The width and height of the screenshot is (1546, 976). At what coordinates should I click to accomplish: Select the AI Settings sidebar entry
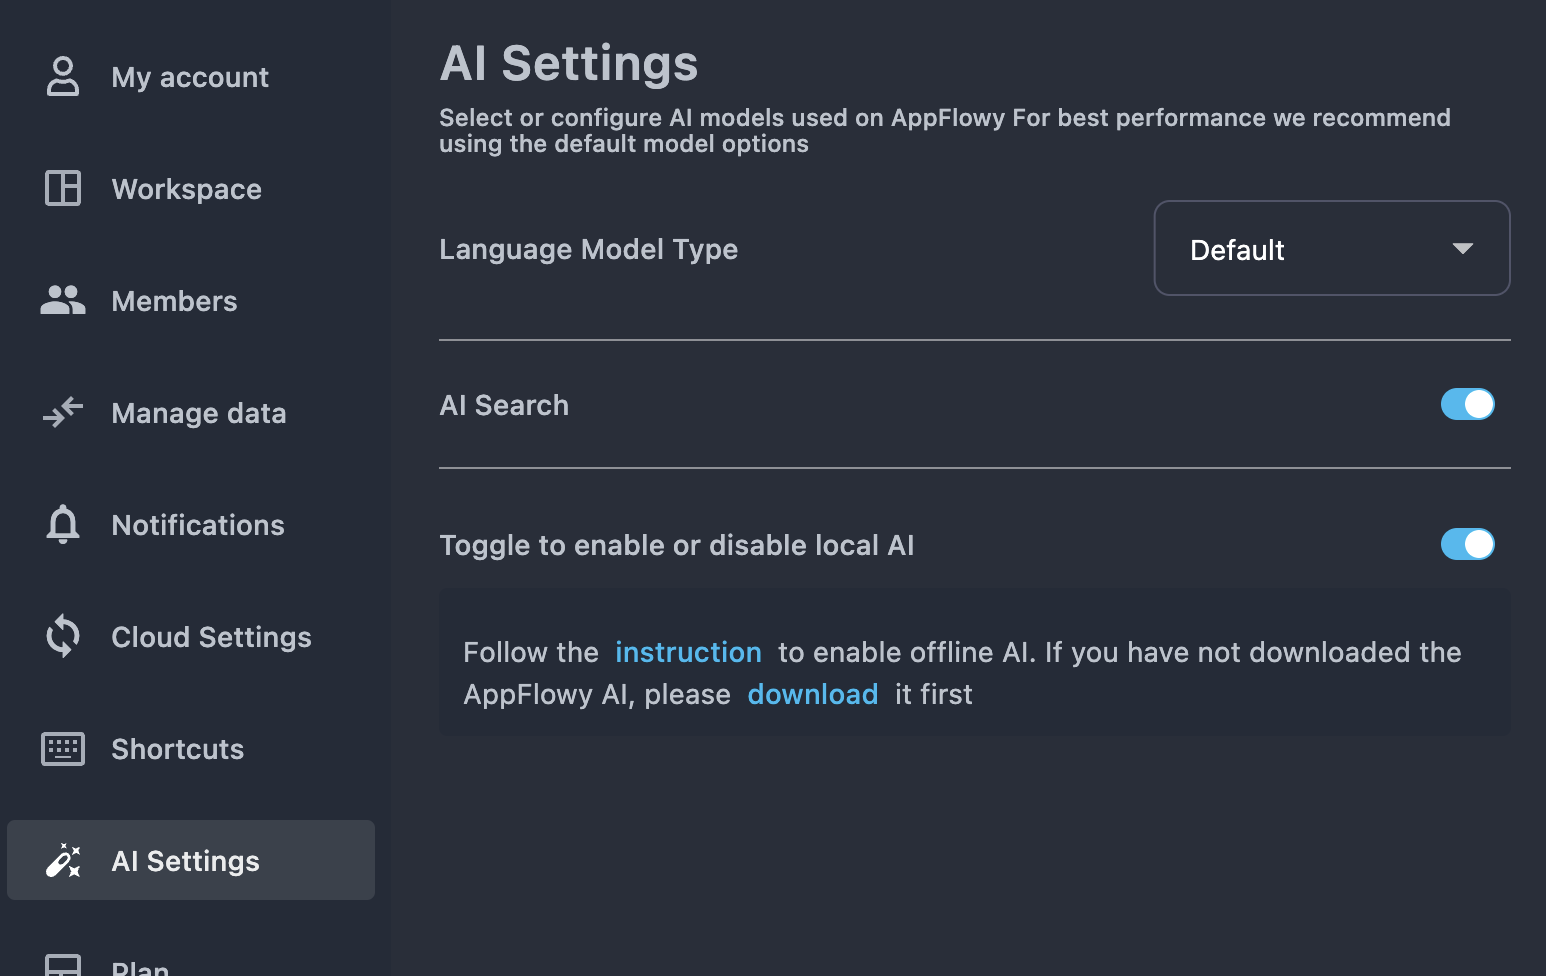click(x=190, y=860)
